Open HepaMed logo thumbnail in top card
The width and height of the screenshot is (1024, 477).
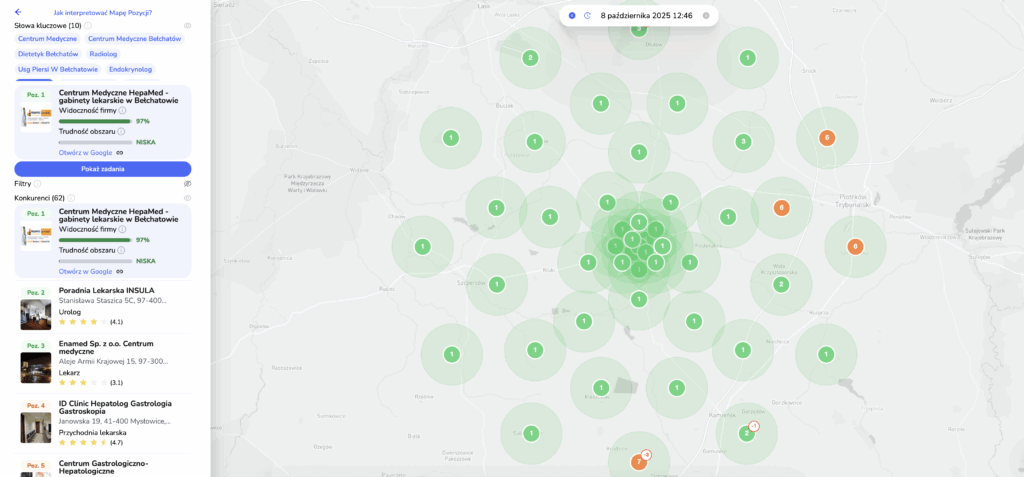(x=35, y=116)
